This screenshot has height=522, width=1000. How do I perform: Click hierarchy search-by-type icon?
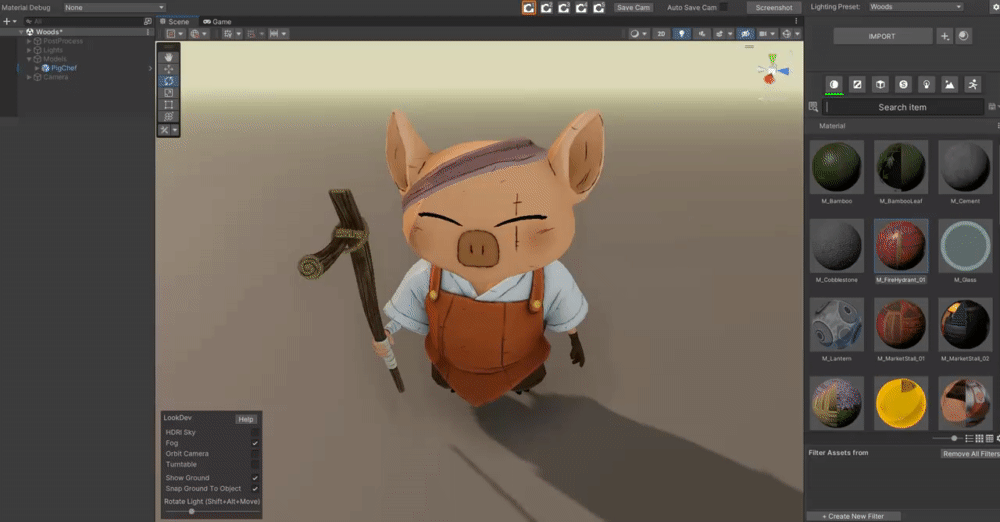pyautogui.click(x=148, y=21)
